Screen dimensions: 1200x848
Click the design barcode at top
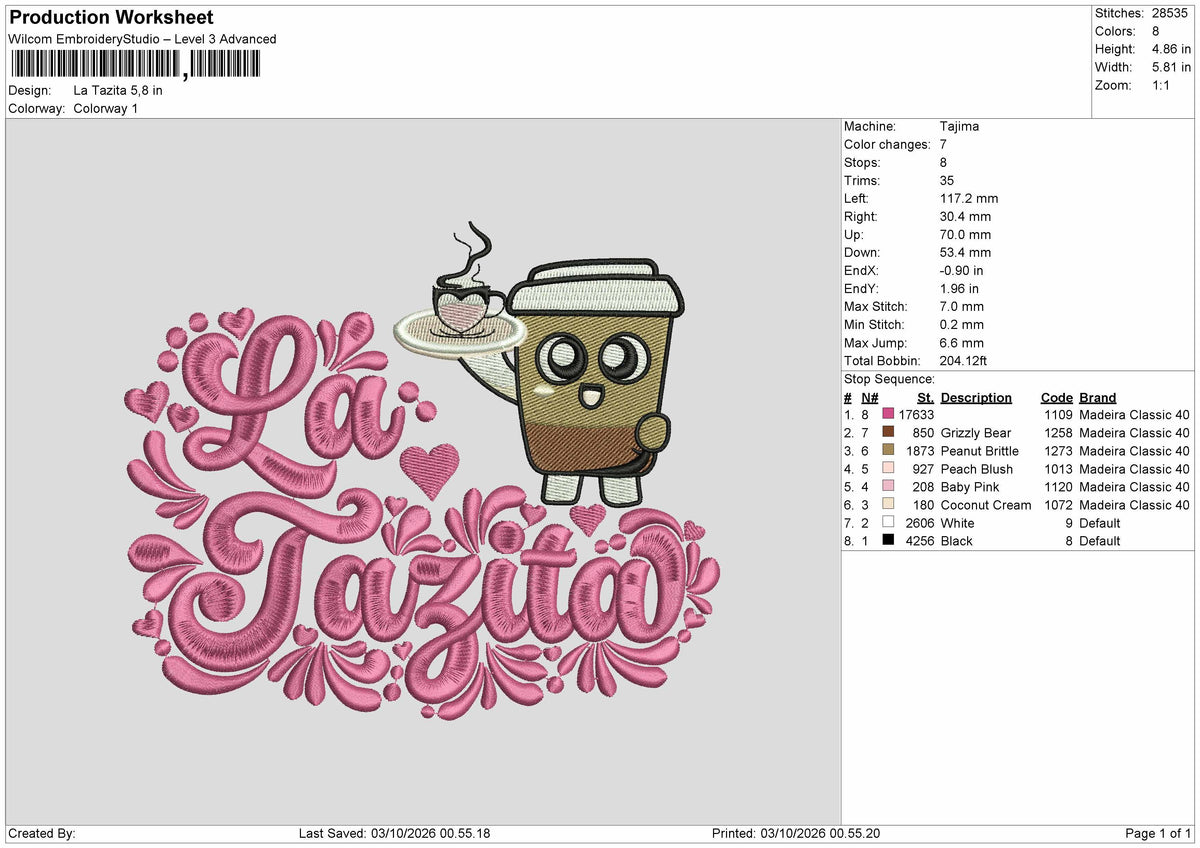(135, 64)
